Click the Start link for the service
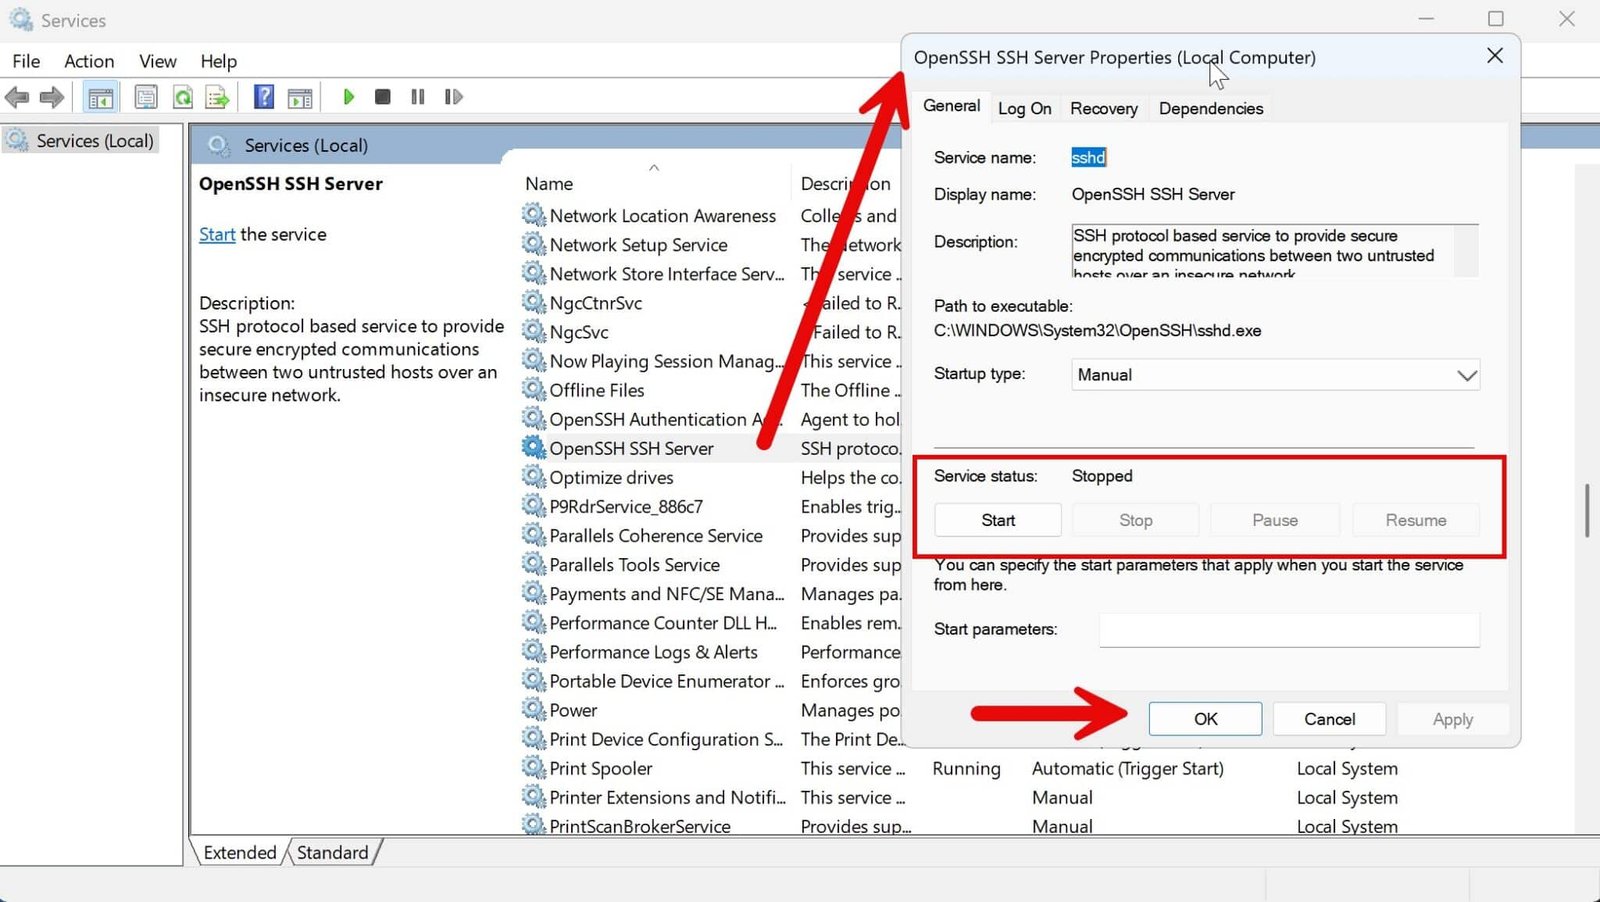This screenshot has height=902, width=1600. click(217, 234)
